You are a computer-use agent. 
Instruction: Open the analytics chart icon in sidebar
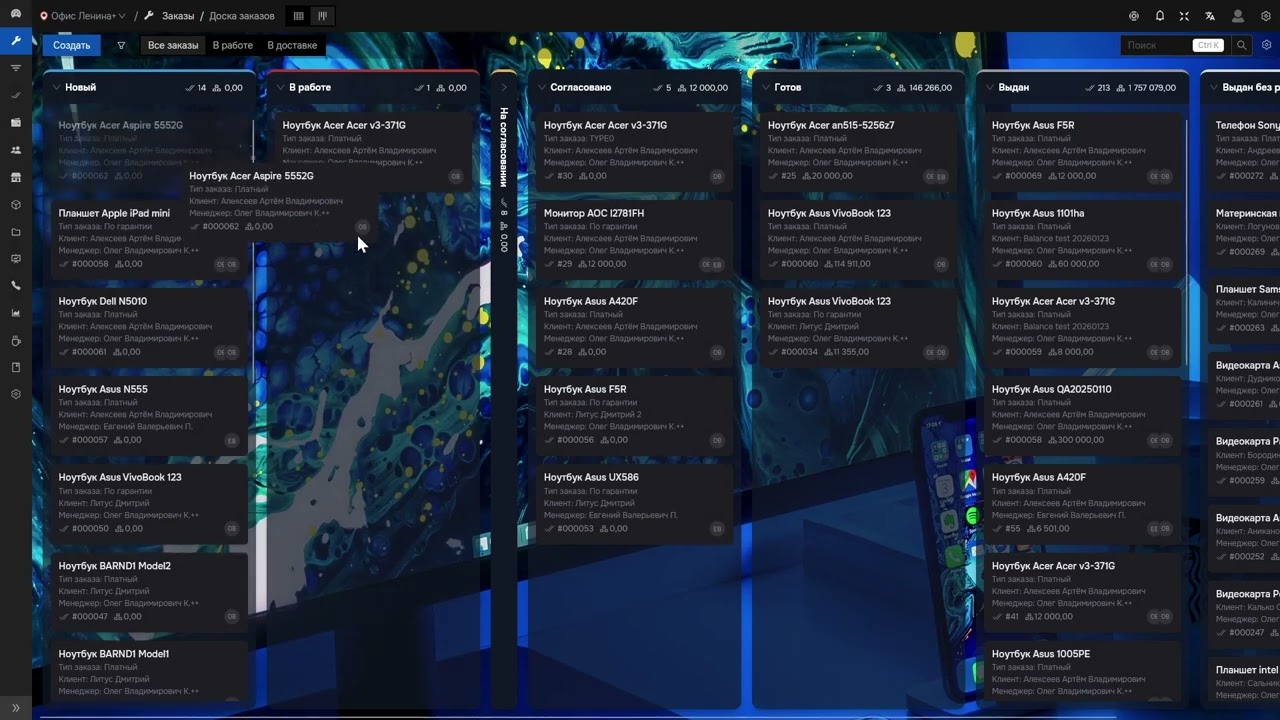15,313
